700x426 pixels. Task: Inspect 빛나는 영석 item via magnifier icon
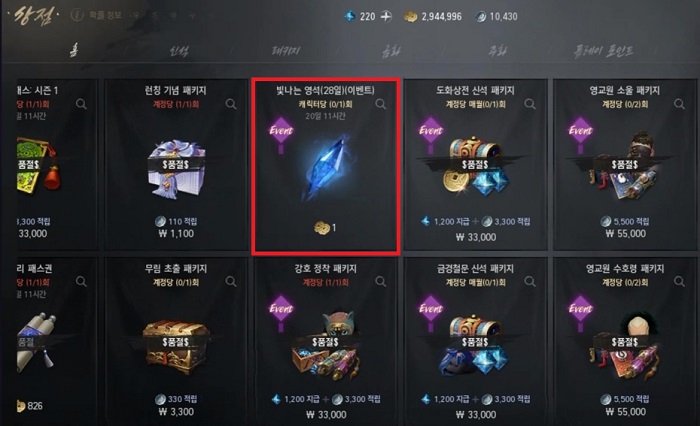click(380, 104)
